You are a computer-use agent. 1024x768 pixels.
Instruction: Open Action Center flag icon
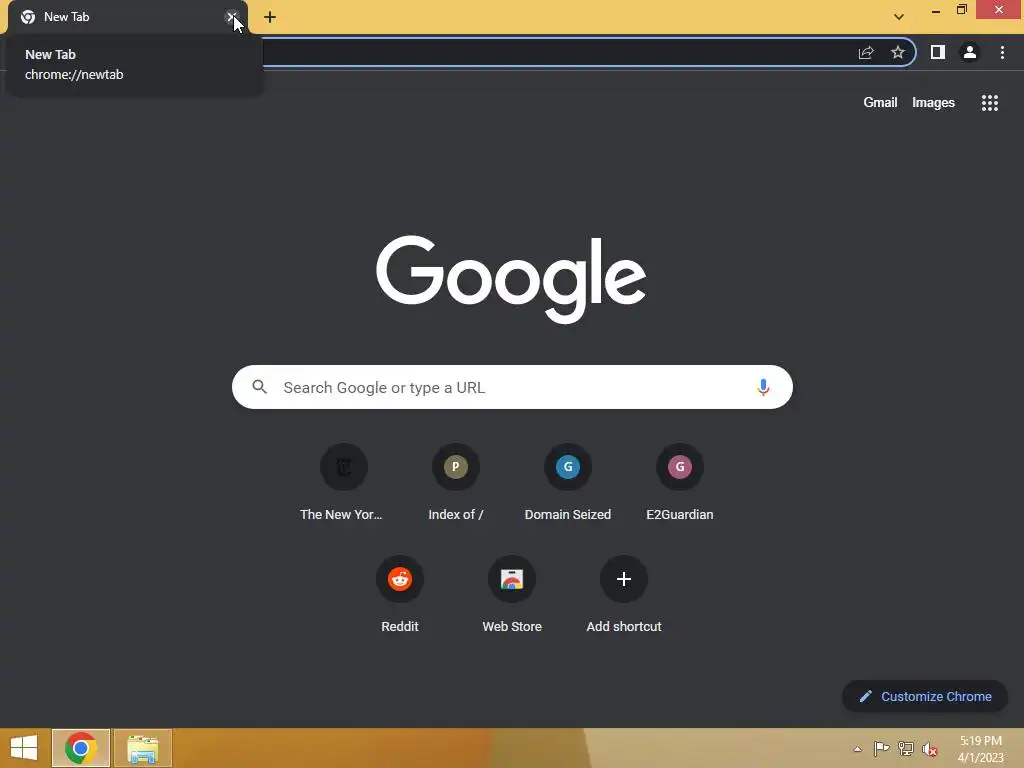click(881, 749)
